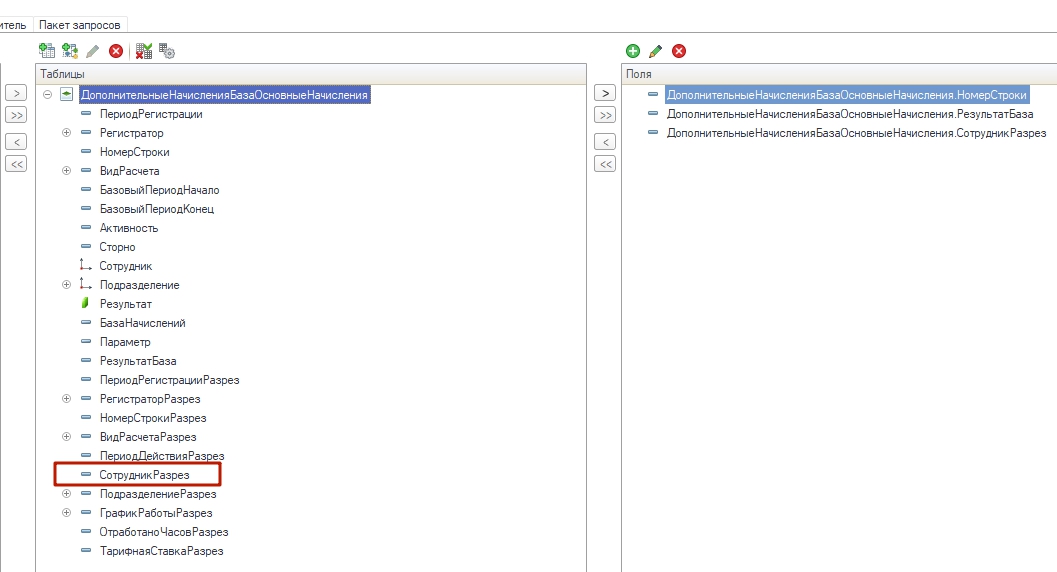Screen dimensions: 1057x572
Task: Click the << button left of Поля panel
Action: pyautogui.click(x=604, y=164)
